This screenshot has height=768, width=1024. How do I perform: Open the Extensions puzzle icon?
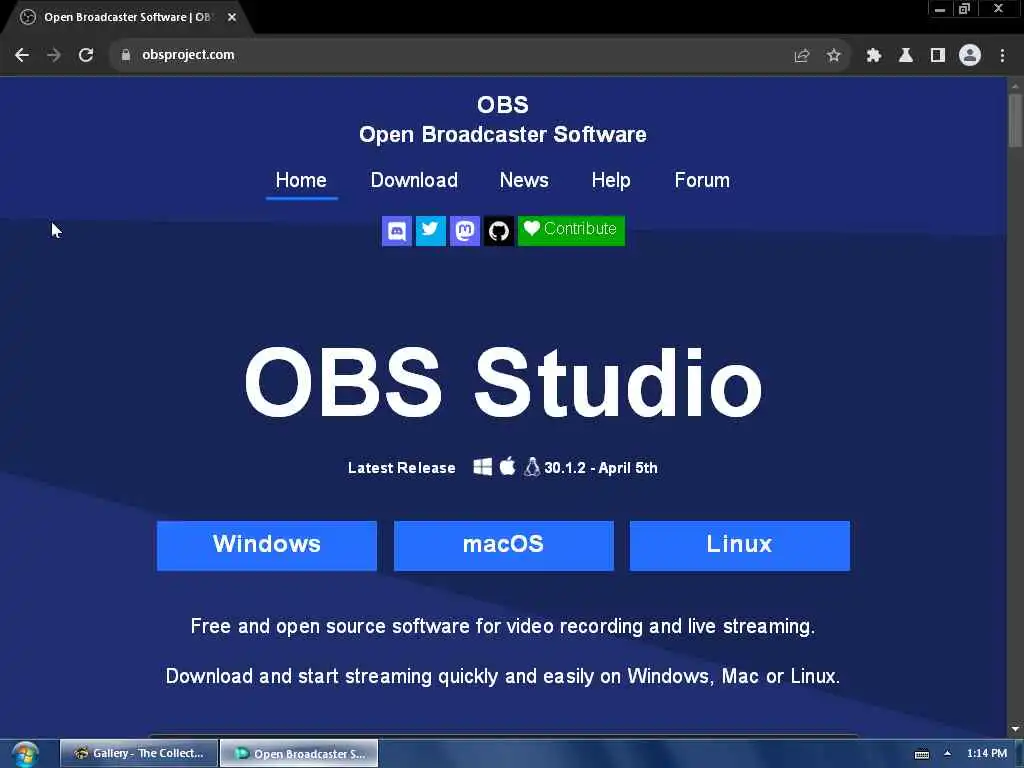pyautogui.click(x=874, y=56)
